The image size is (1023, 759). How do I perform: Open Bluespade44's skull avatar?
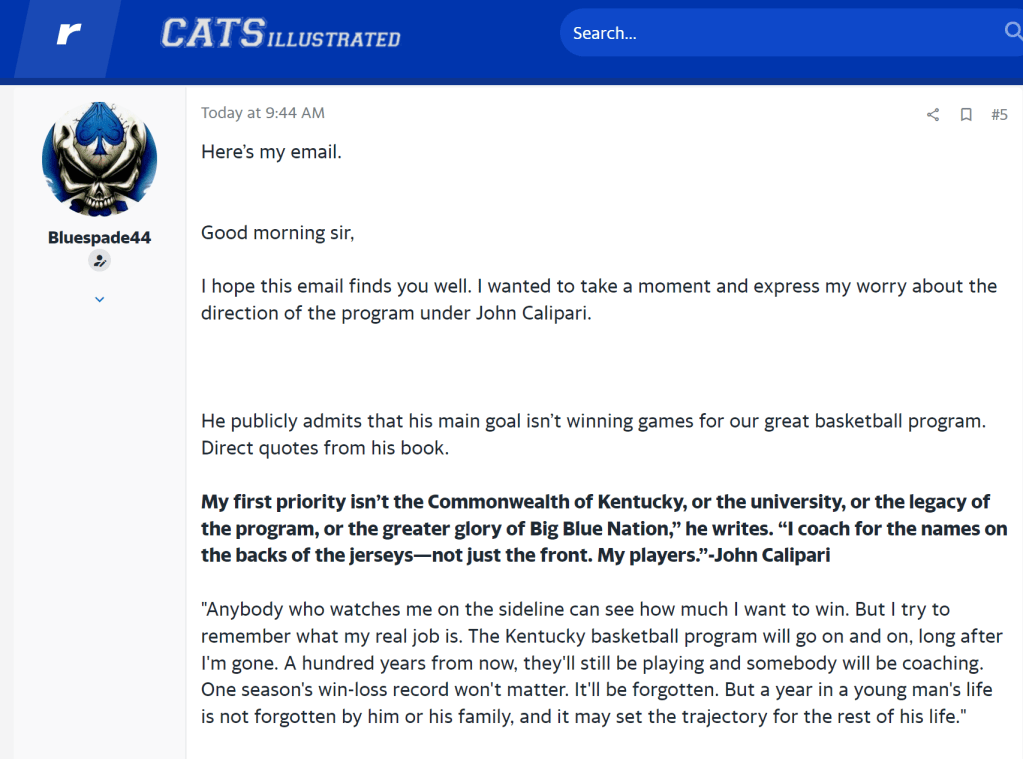click(x=99, y=159)
